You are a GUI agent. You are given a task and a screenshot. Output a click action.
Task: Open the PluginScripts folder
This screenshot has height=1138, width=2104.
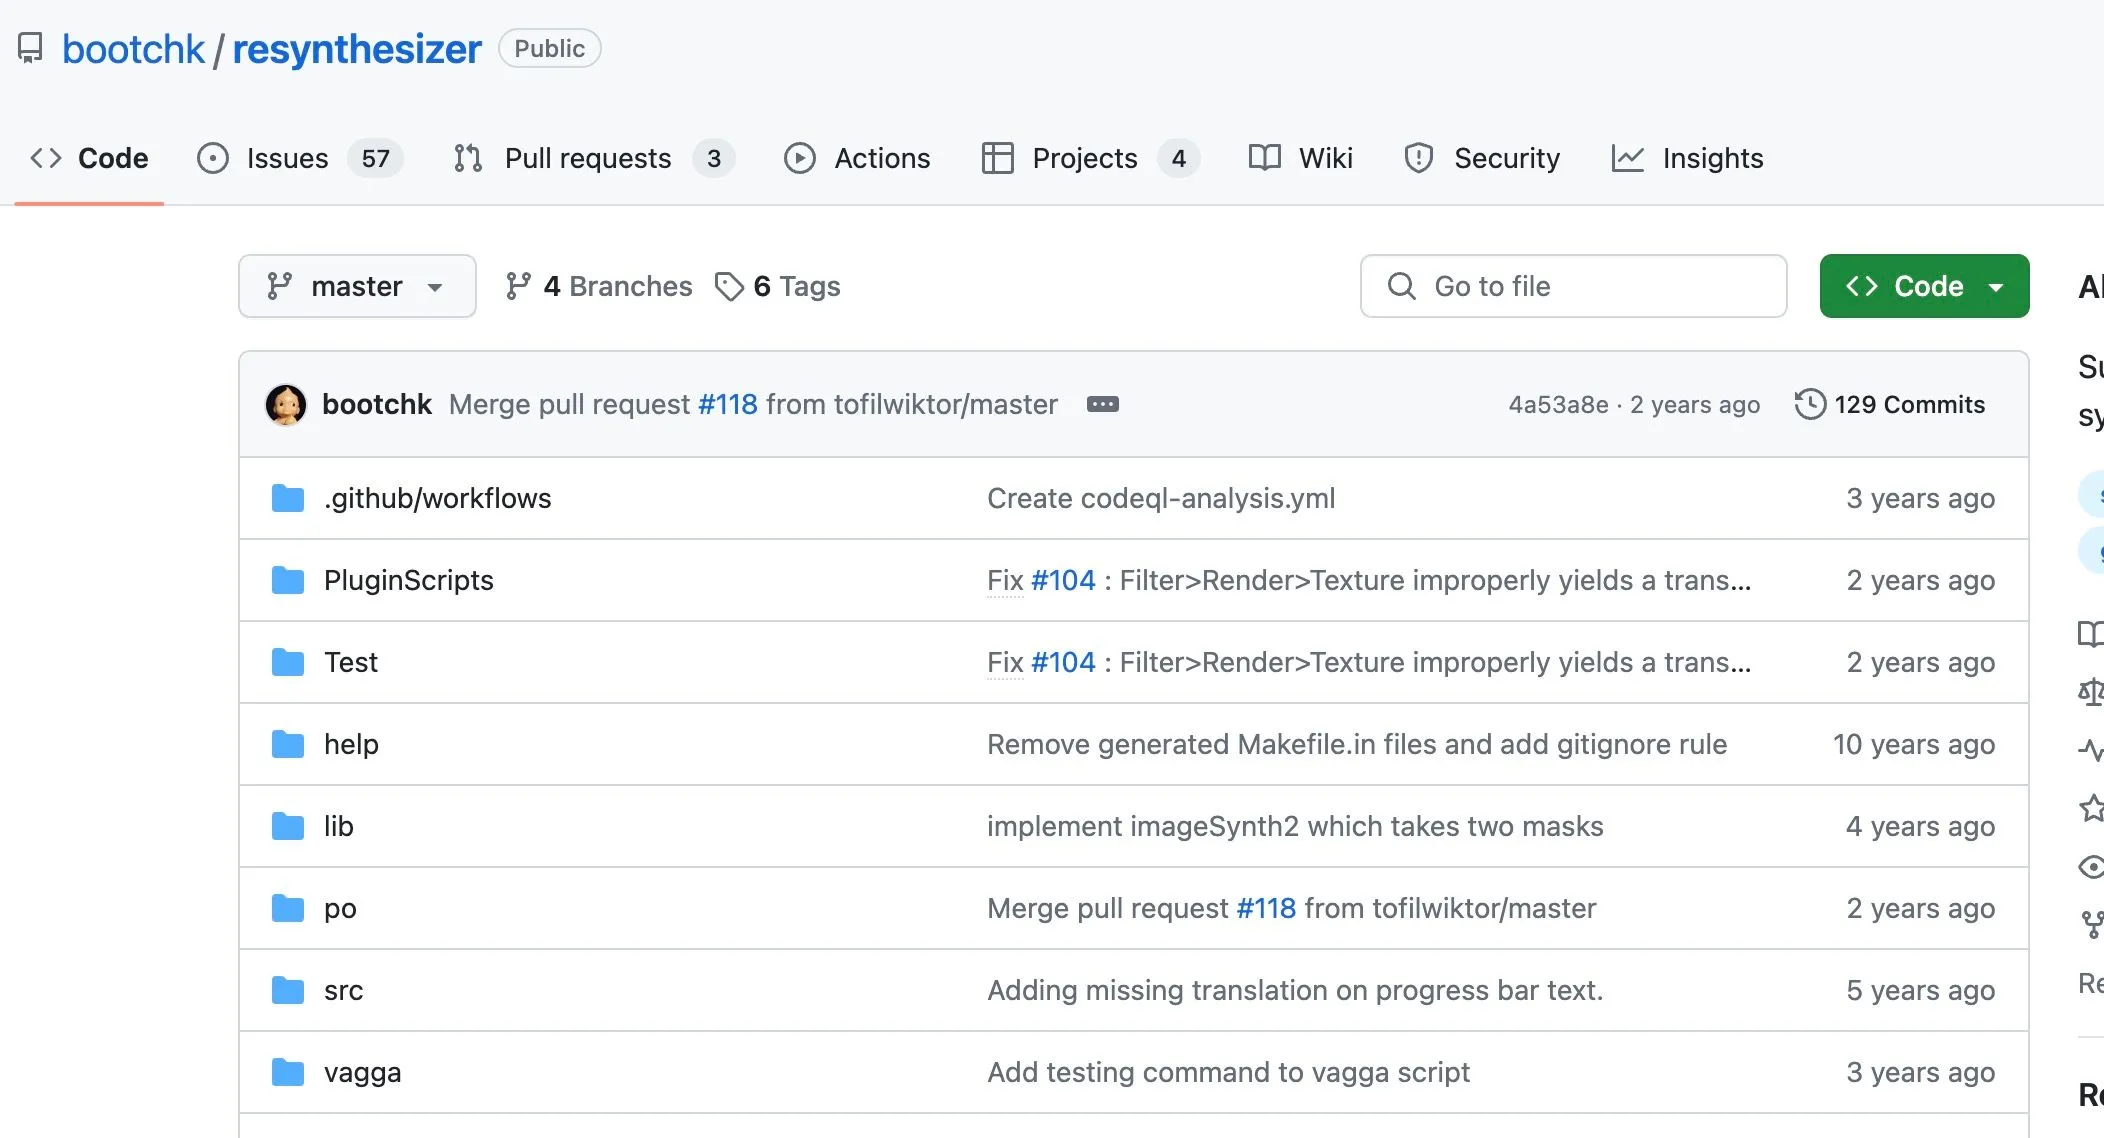[408, 580]
